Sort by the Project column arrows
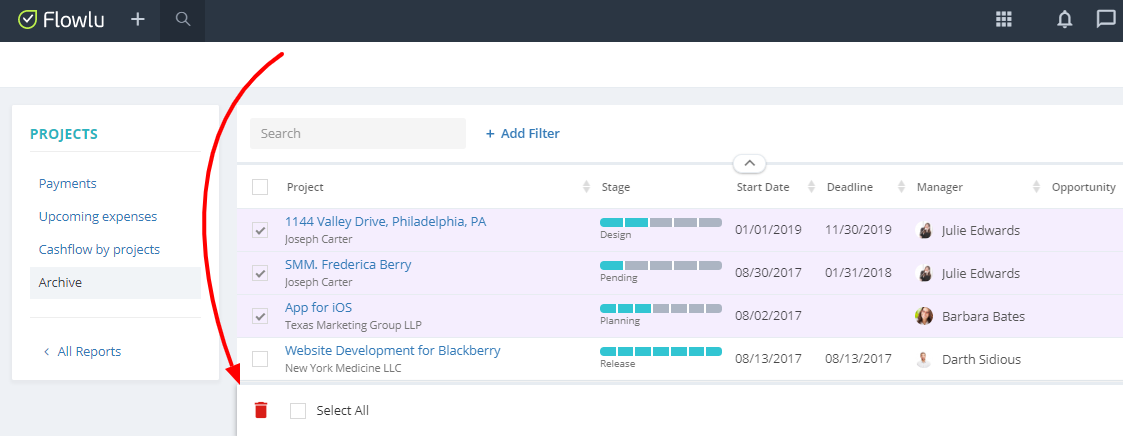This screenshot has width=1123, height=436. 587,187
